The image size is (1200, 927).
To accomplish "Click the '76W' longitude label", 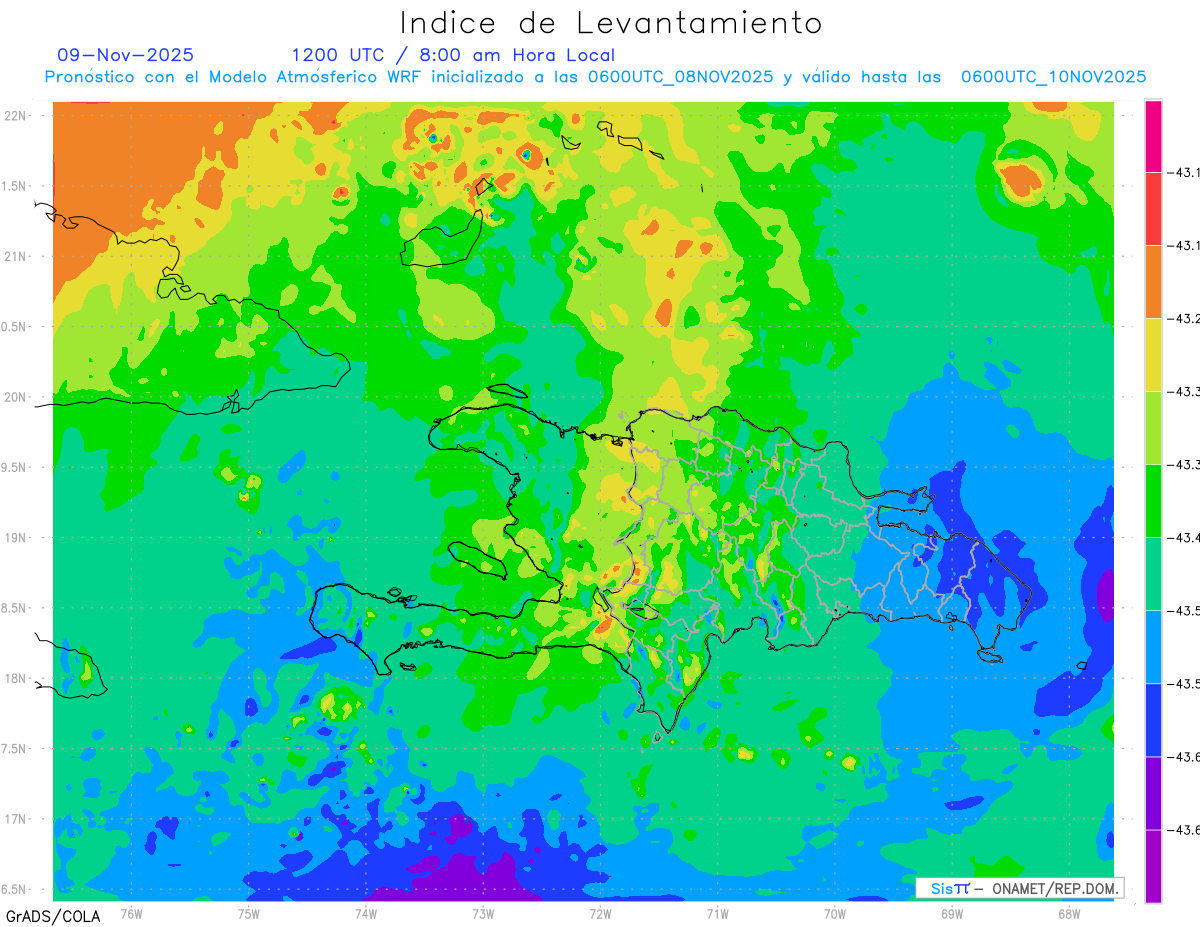I will 131,913.
